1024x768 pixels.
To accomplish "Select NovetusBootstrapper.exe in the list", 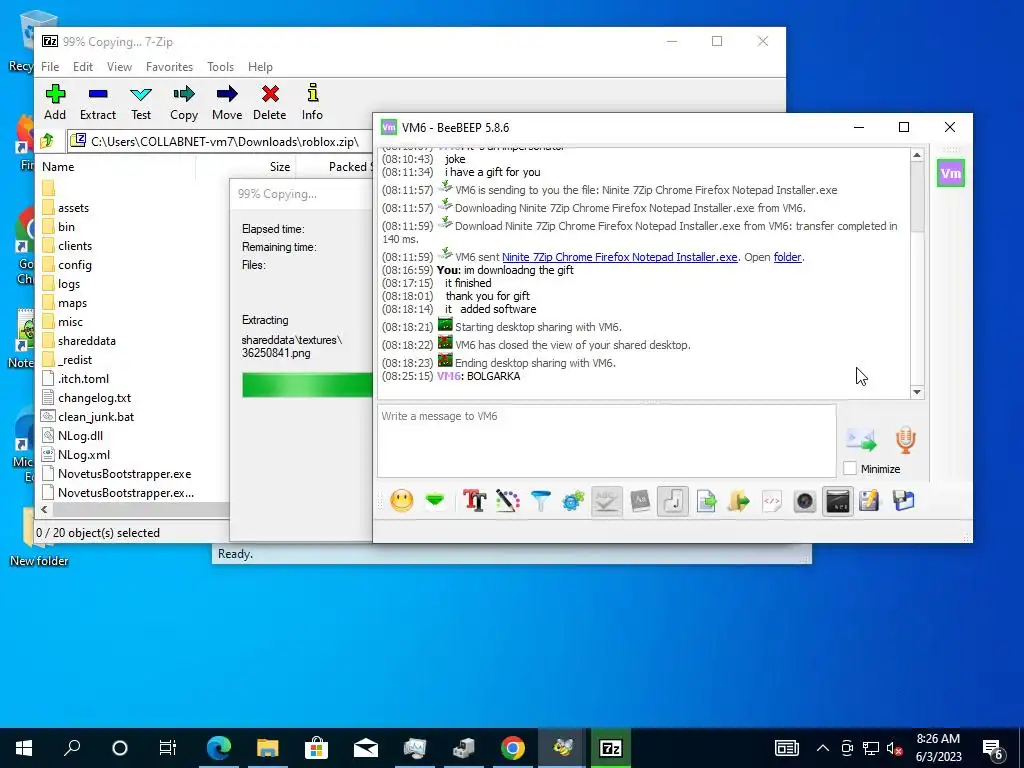I will (125, 474).
